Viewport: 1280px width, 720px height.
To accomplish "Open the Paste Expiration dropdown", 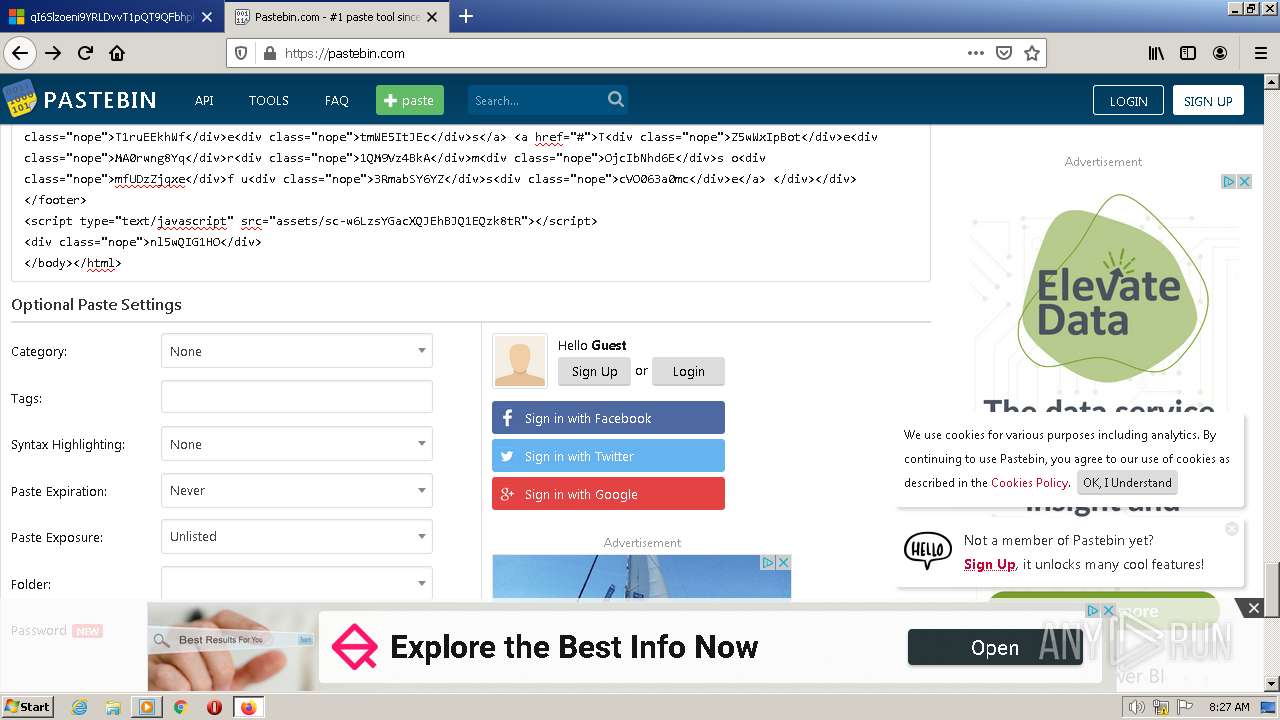I will 297,491.
